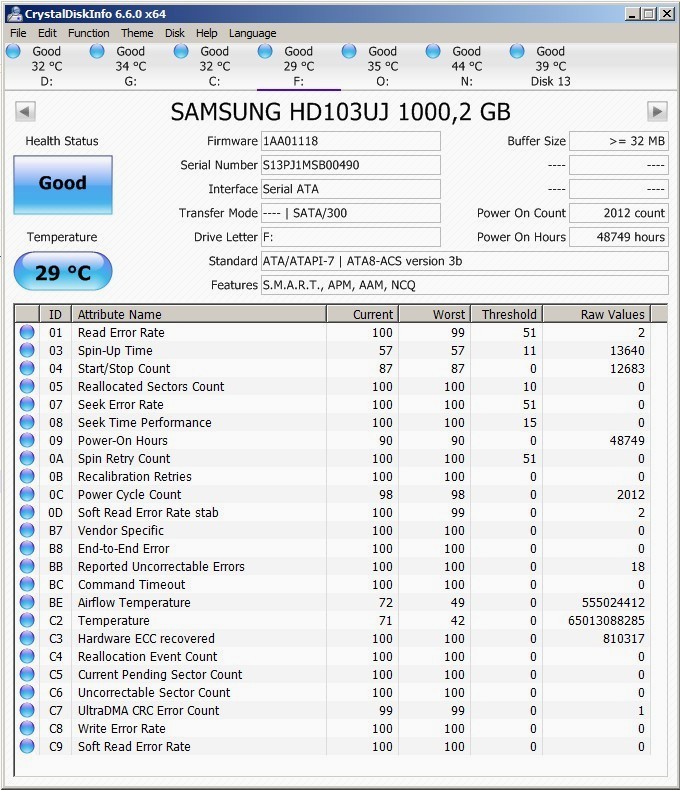Click the Worst column header
This screenshot has height=790, width=680.
click(435, 314)
